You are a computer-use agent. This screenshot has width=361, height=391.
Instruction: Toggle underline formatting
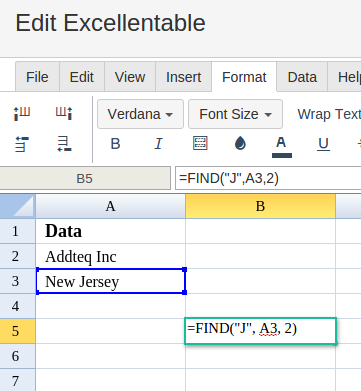(323, 144)
